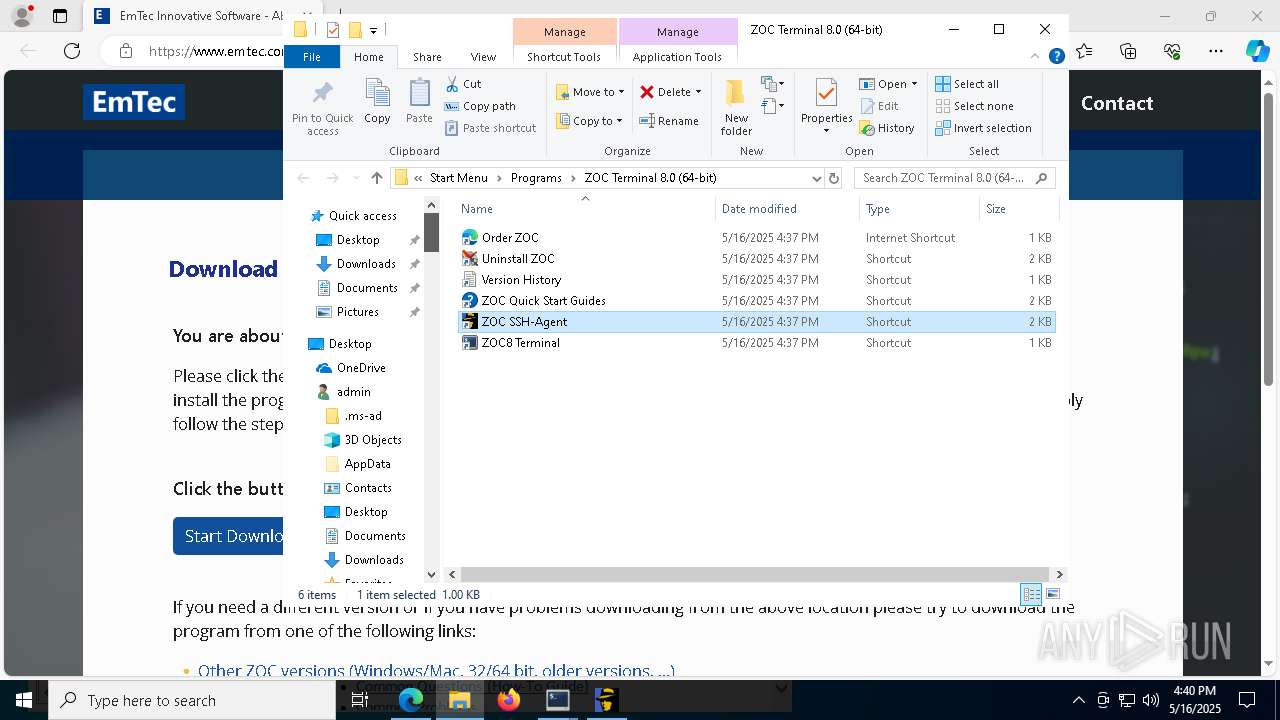
Task: Open the Shortcut Tools tab
Action: (564, 57)
